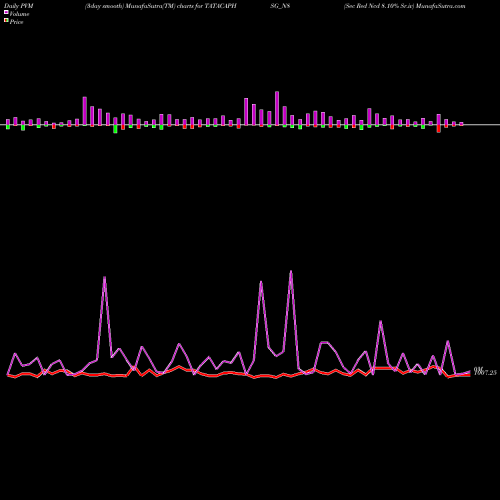Screen dimensions: 500x500
Task: Click the '(3day smooth)' header text
Action: pos(104,6)
